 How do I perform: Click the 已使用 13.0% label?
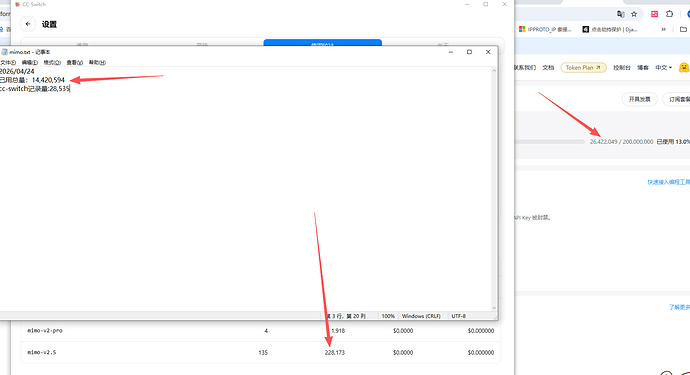pos(673,142)
